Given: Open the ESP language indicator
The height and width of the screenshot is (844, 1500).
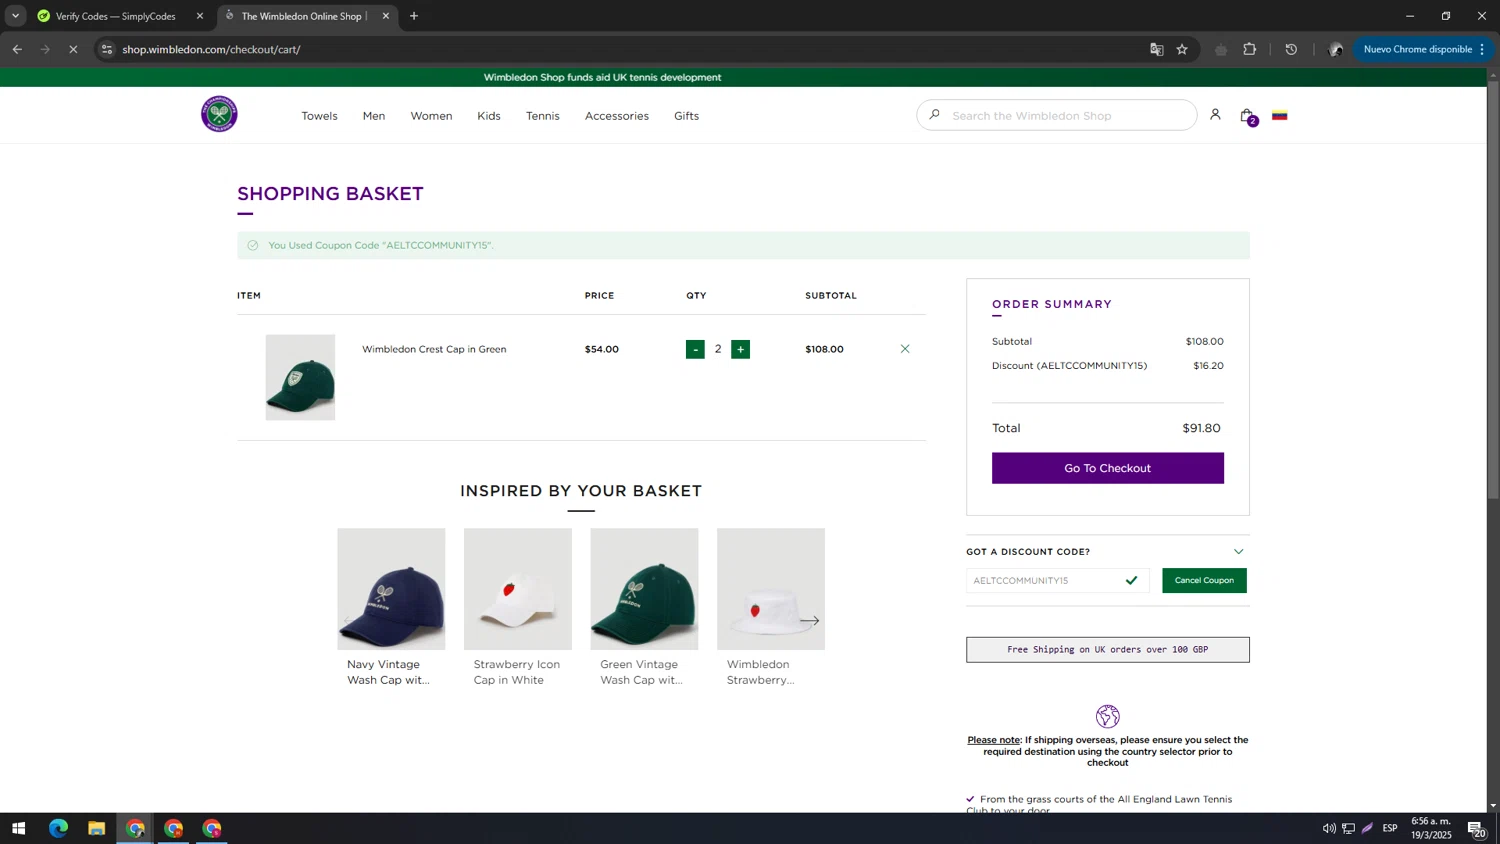Looking at the screenshot, I should pos(1390,828).
